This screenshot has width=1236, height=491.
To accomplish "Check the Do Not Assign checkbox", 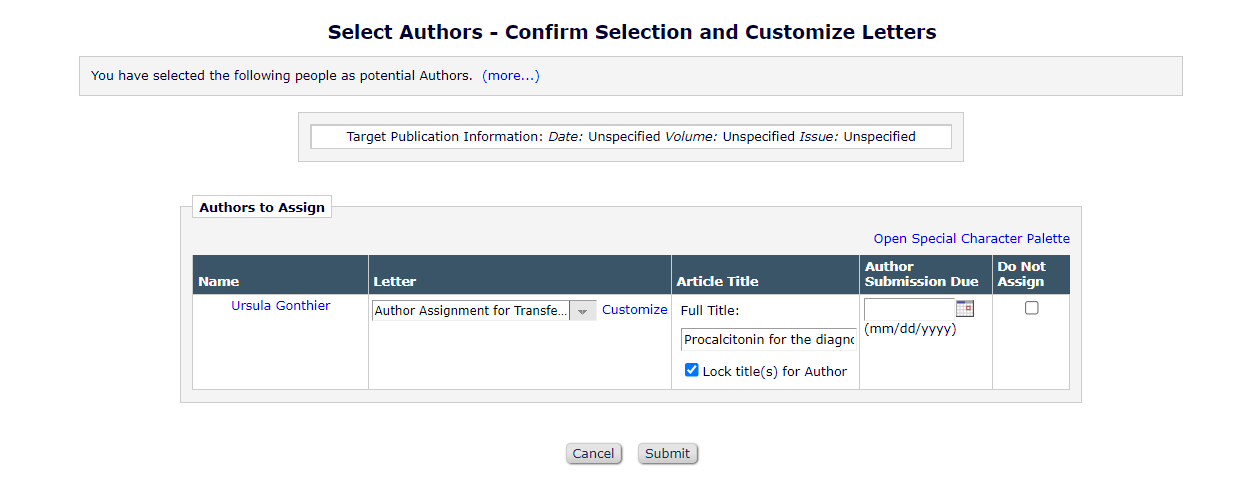I will [1031, 308].
